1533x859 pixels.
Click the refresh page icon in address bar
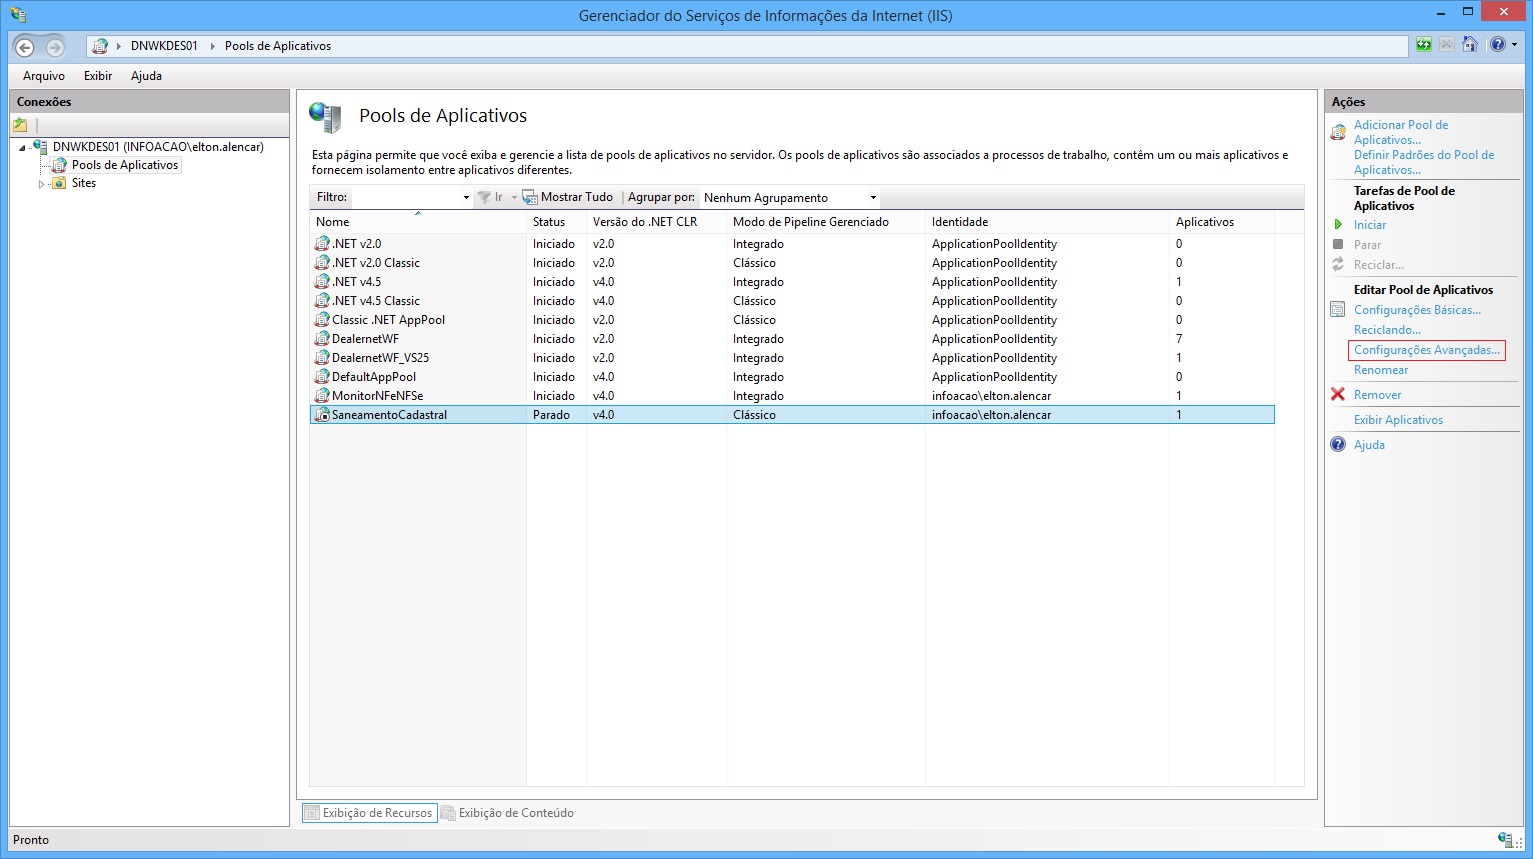[x=1423, y=45]
